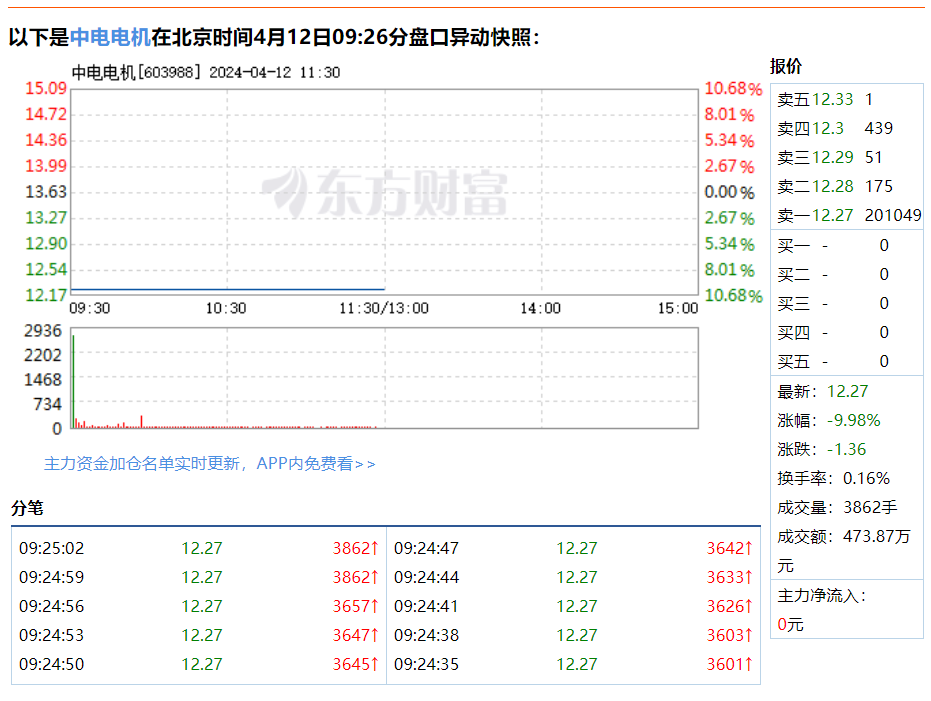The height and width of the screenshot is (701, 931).
Task: Select the 09:24:41 tick row time
Action: 426,607
